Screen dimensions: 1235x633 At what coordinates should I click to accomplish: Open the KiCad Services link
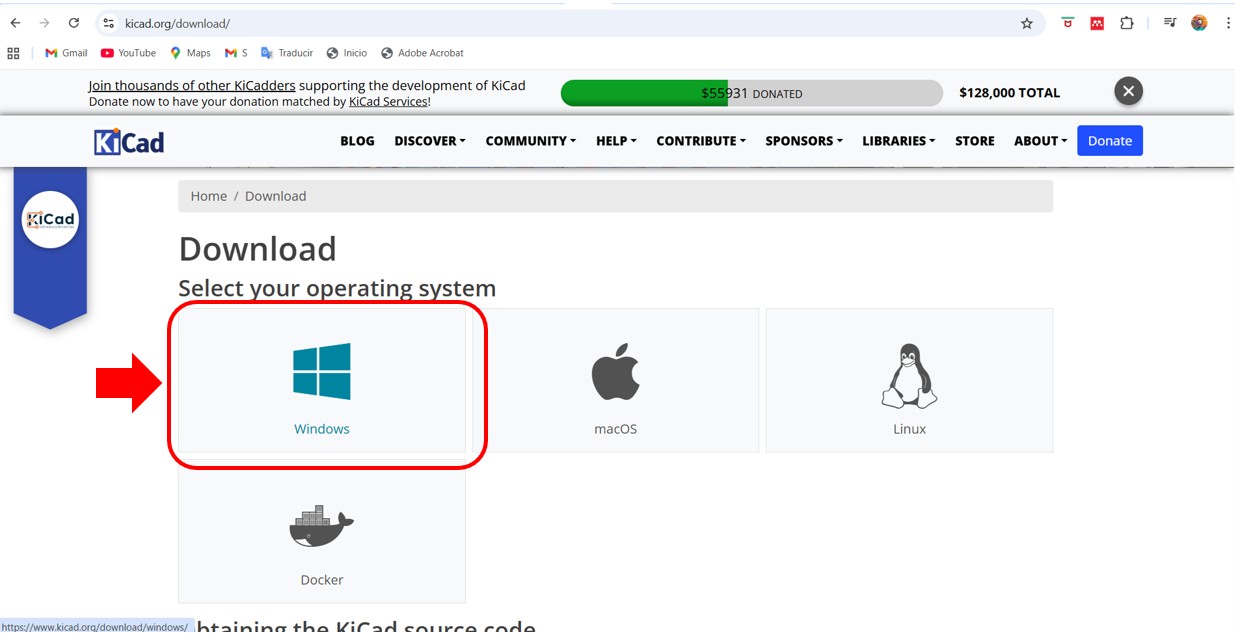tap(388, 101)
